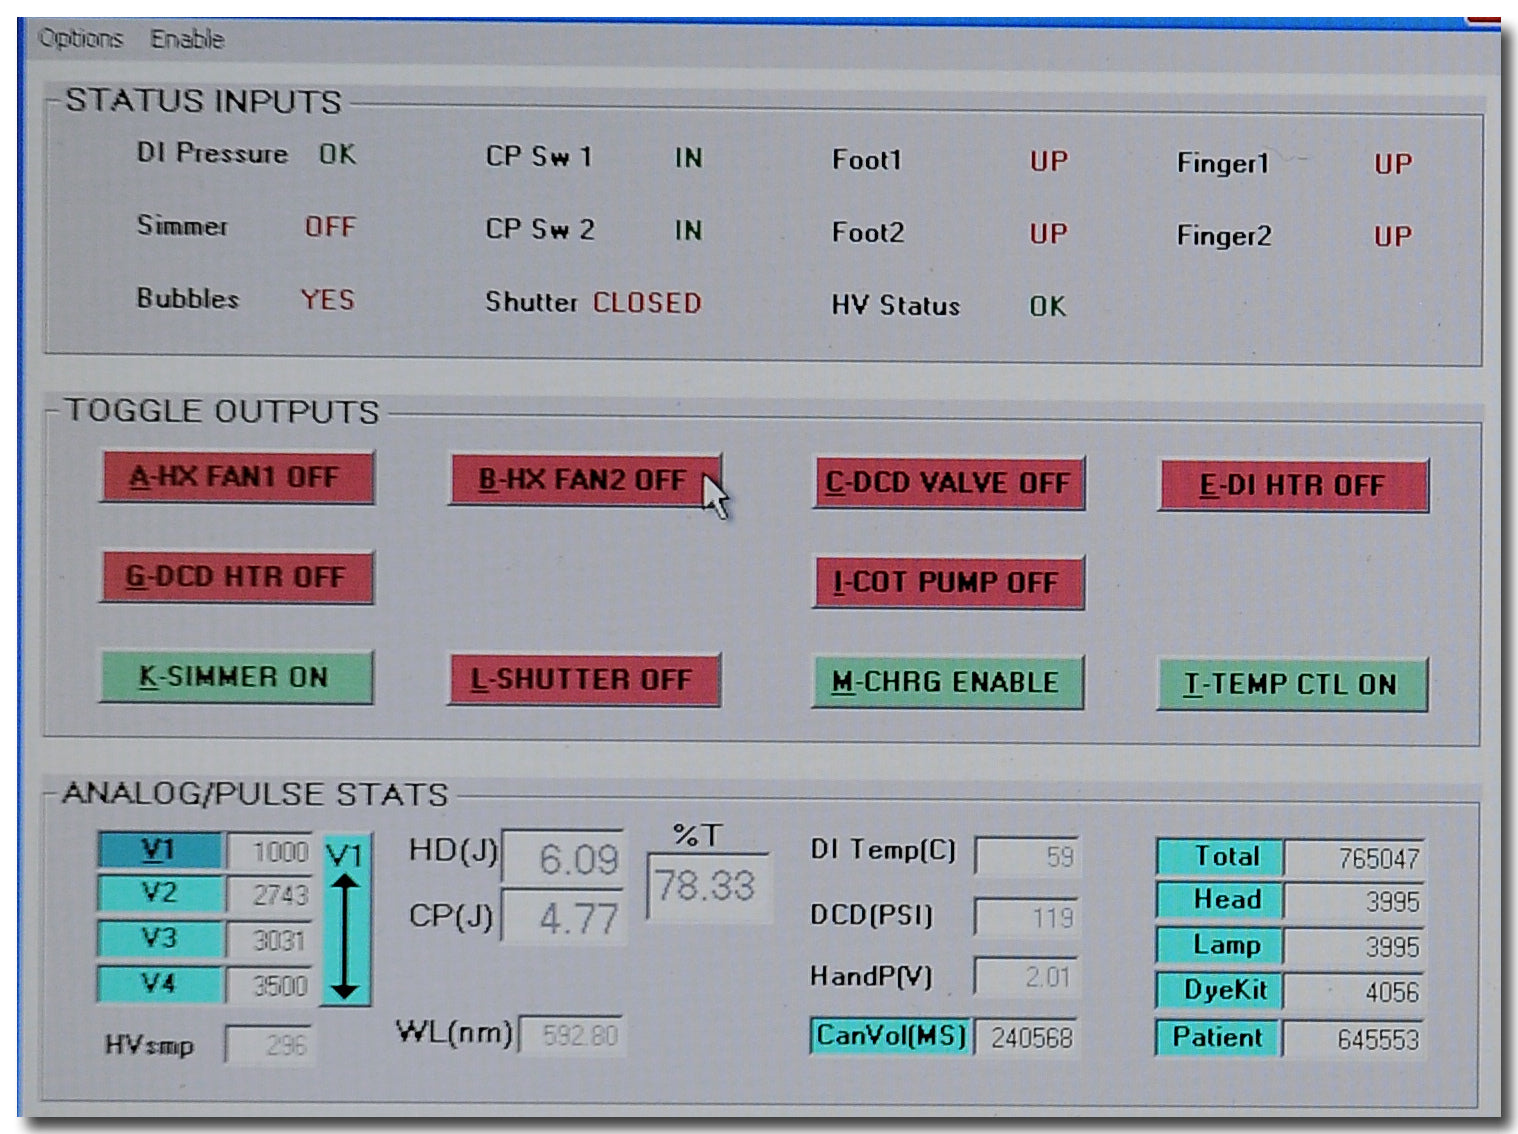The image size is (1518, 1134).
Task: Click the HandP(V) value field
Action: (x=1027, y=976)
